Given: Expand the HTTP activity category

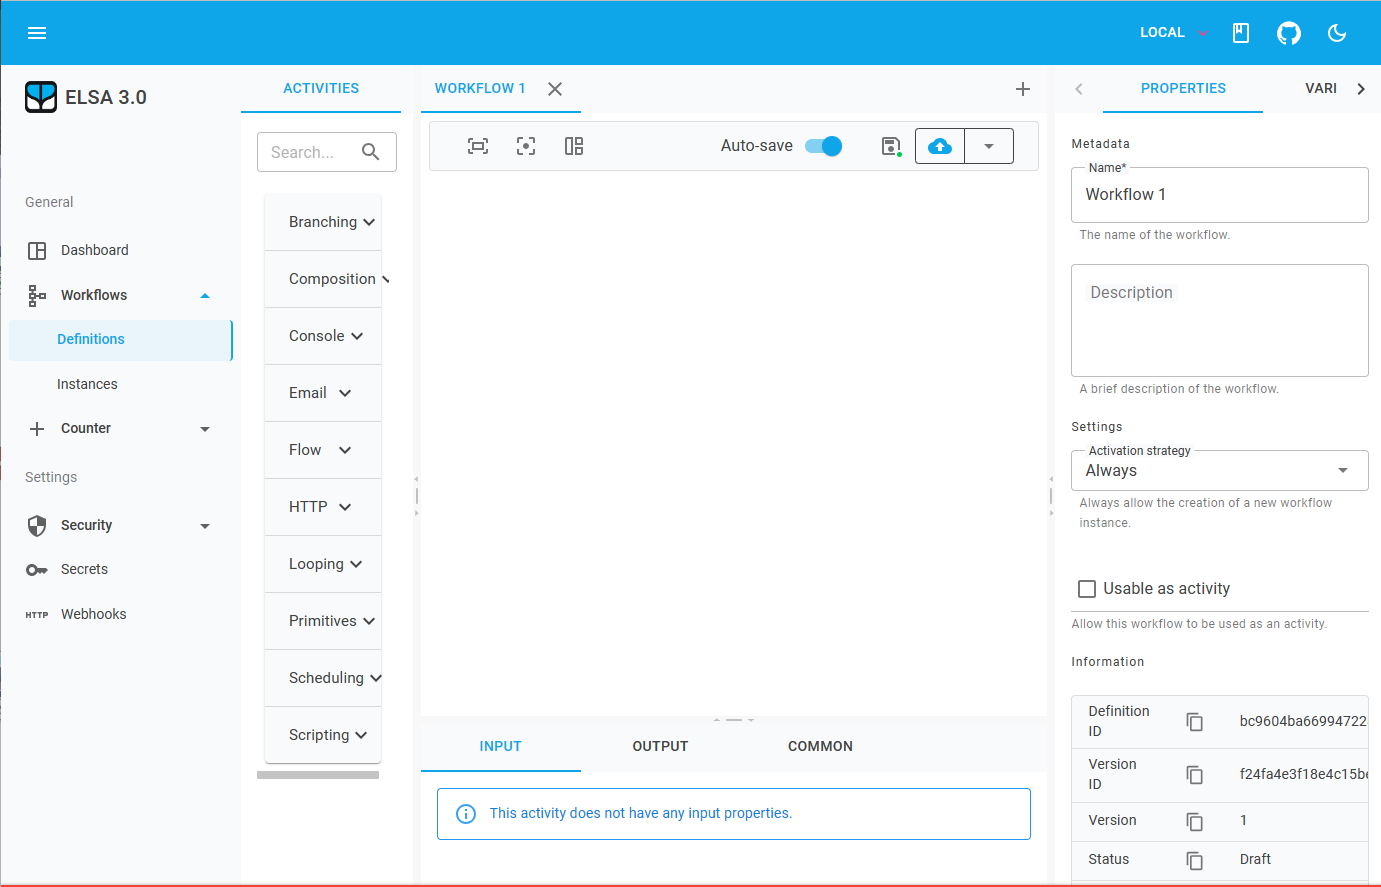Looking at the screenshot, I should tap(323, 507).
